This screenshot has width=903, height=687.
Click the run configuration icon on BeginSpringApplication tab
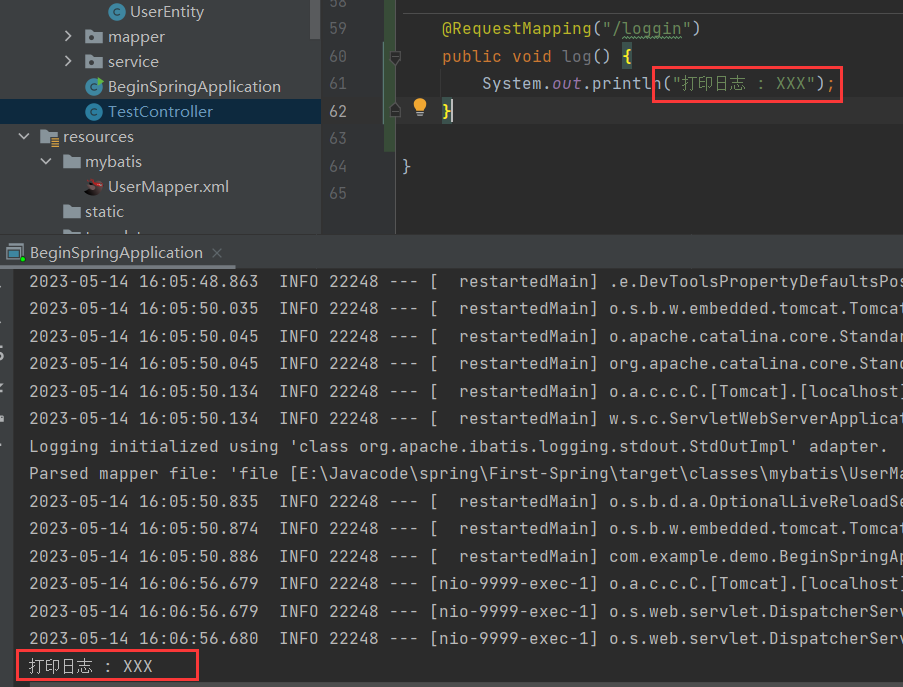[x=15, y=253]
